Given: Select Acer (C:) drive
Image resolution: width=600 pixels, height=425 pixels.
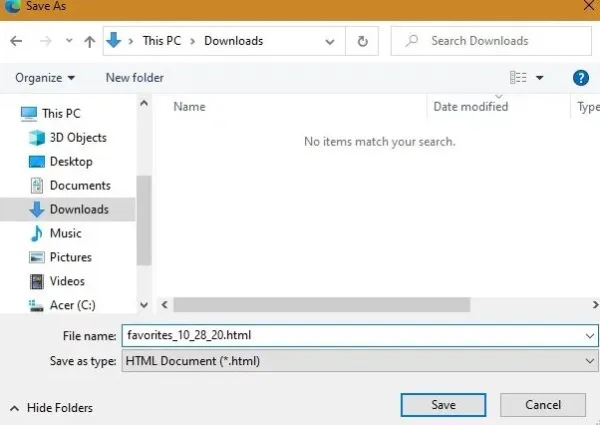Looking at the screenshot, I should [x=62, y=305].
